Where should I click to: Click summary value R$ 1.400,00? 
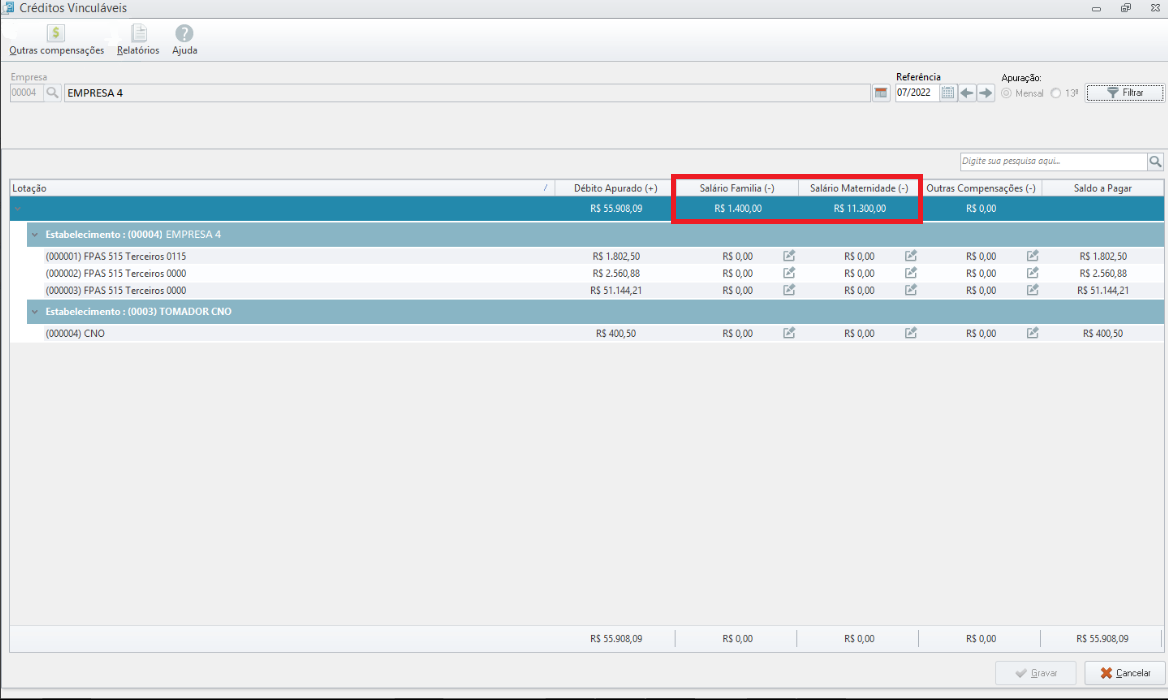click(x=737, y=209)
